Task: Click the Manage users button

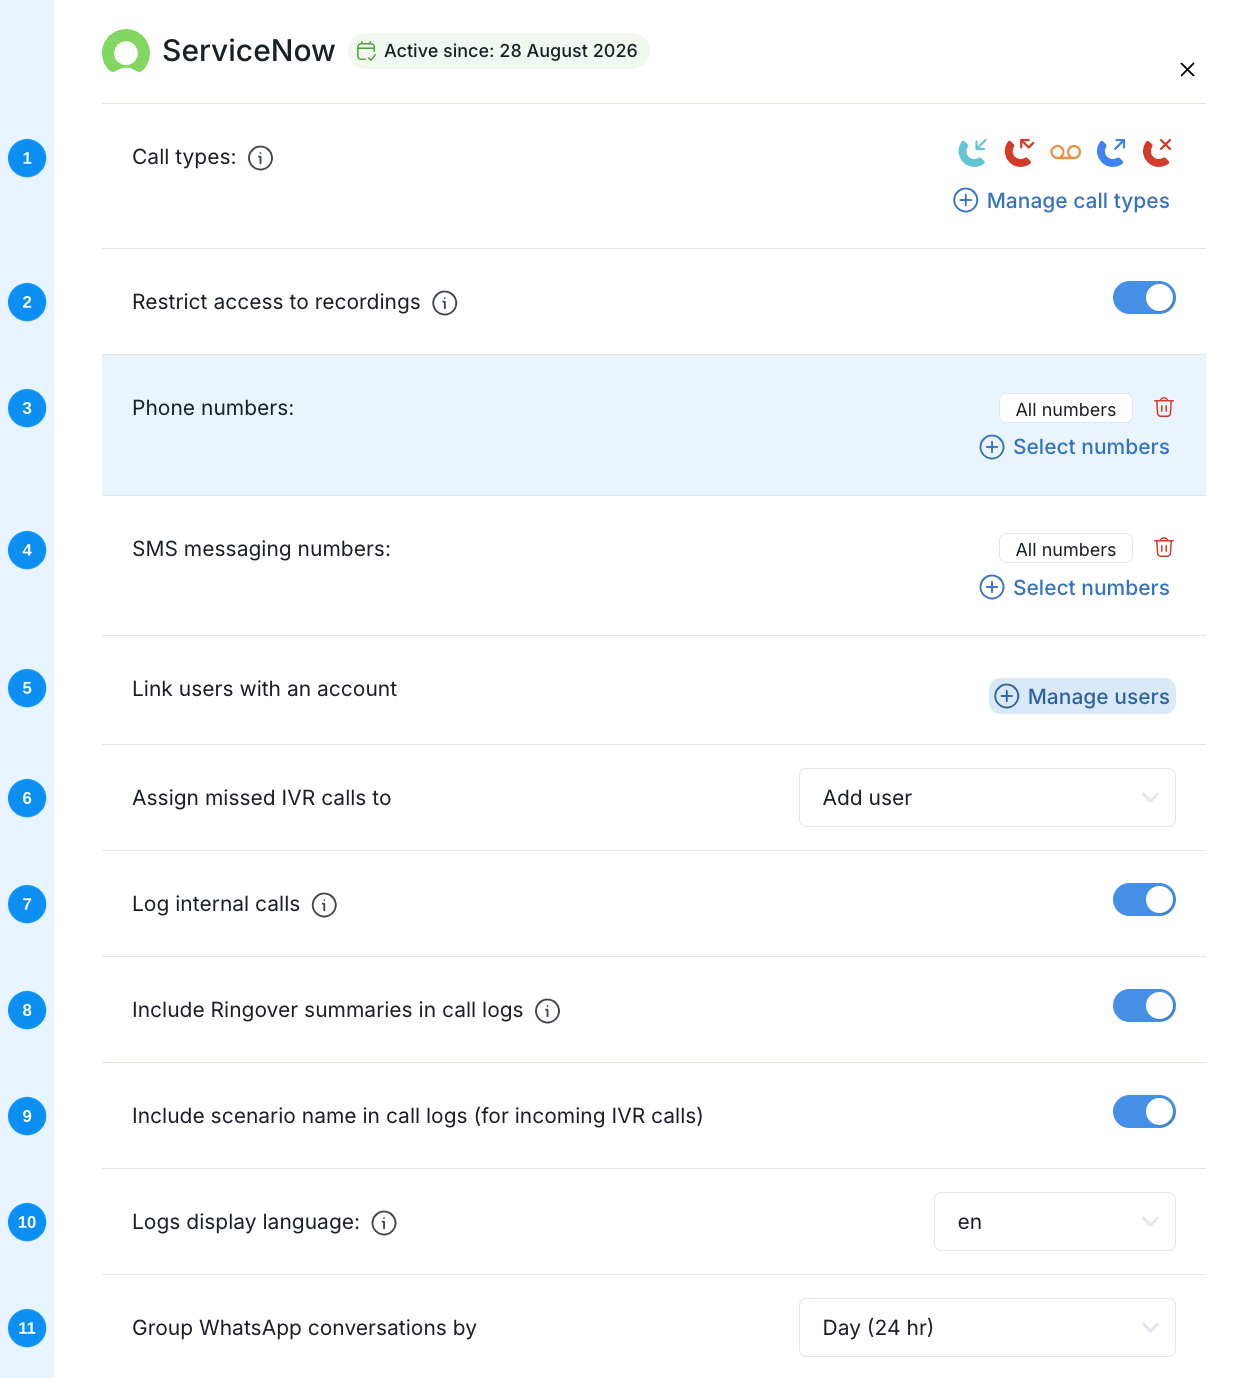Action: 1082,697
